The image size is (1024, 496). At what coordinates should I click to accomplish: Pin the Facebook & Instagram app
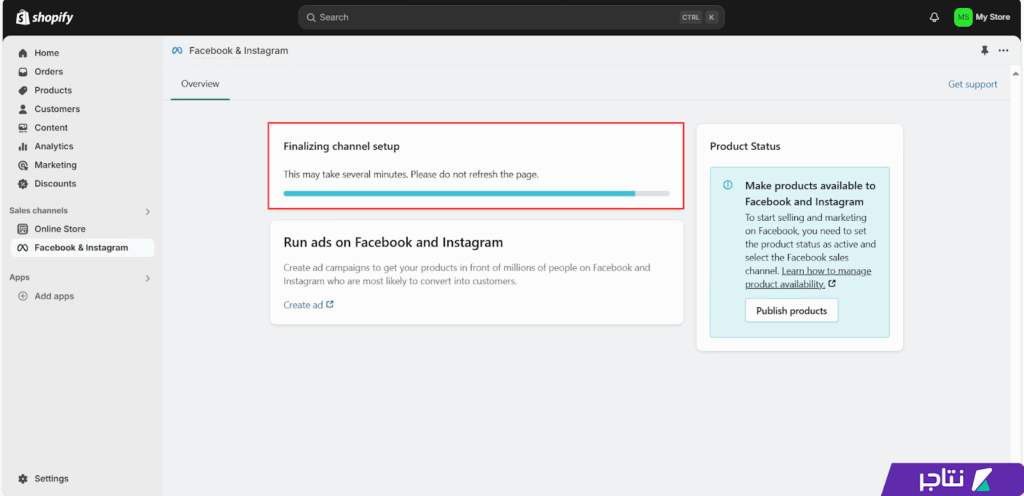[985, 50]
